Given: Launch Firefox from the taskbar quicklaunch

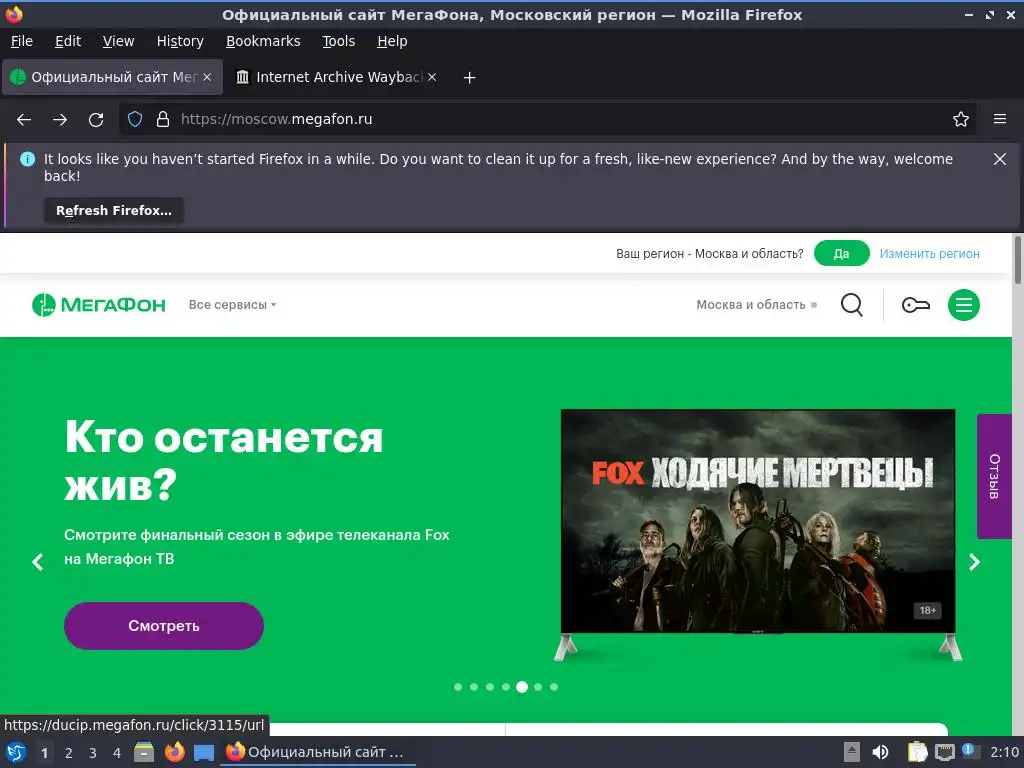Looking at the screenshot, I should click(174, 752).
